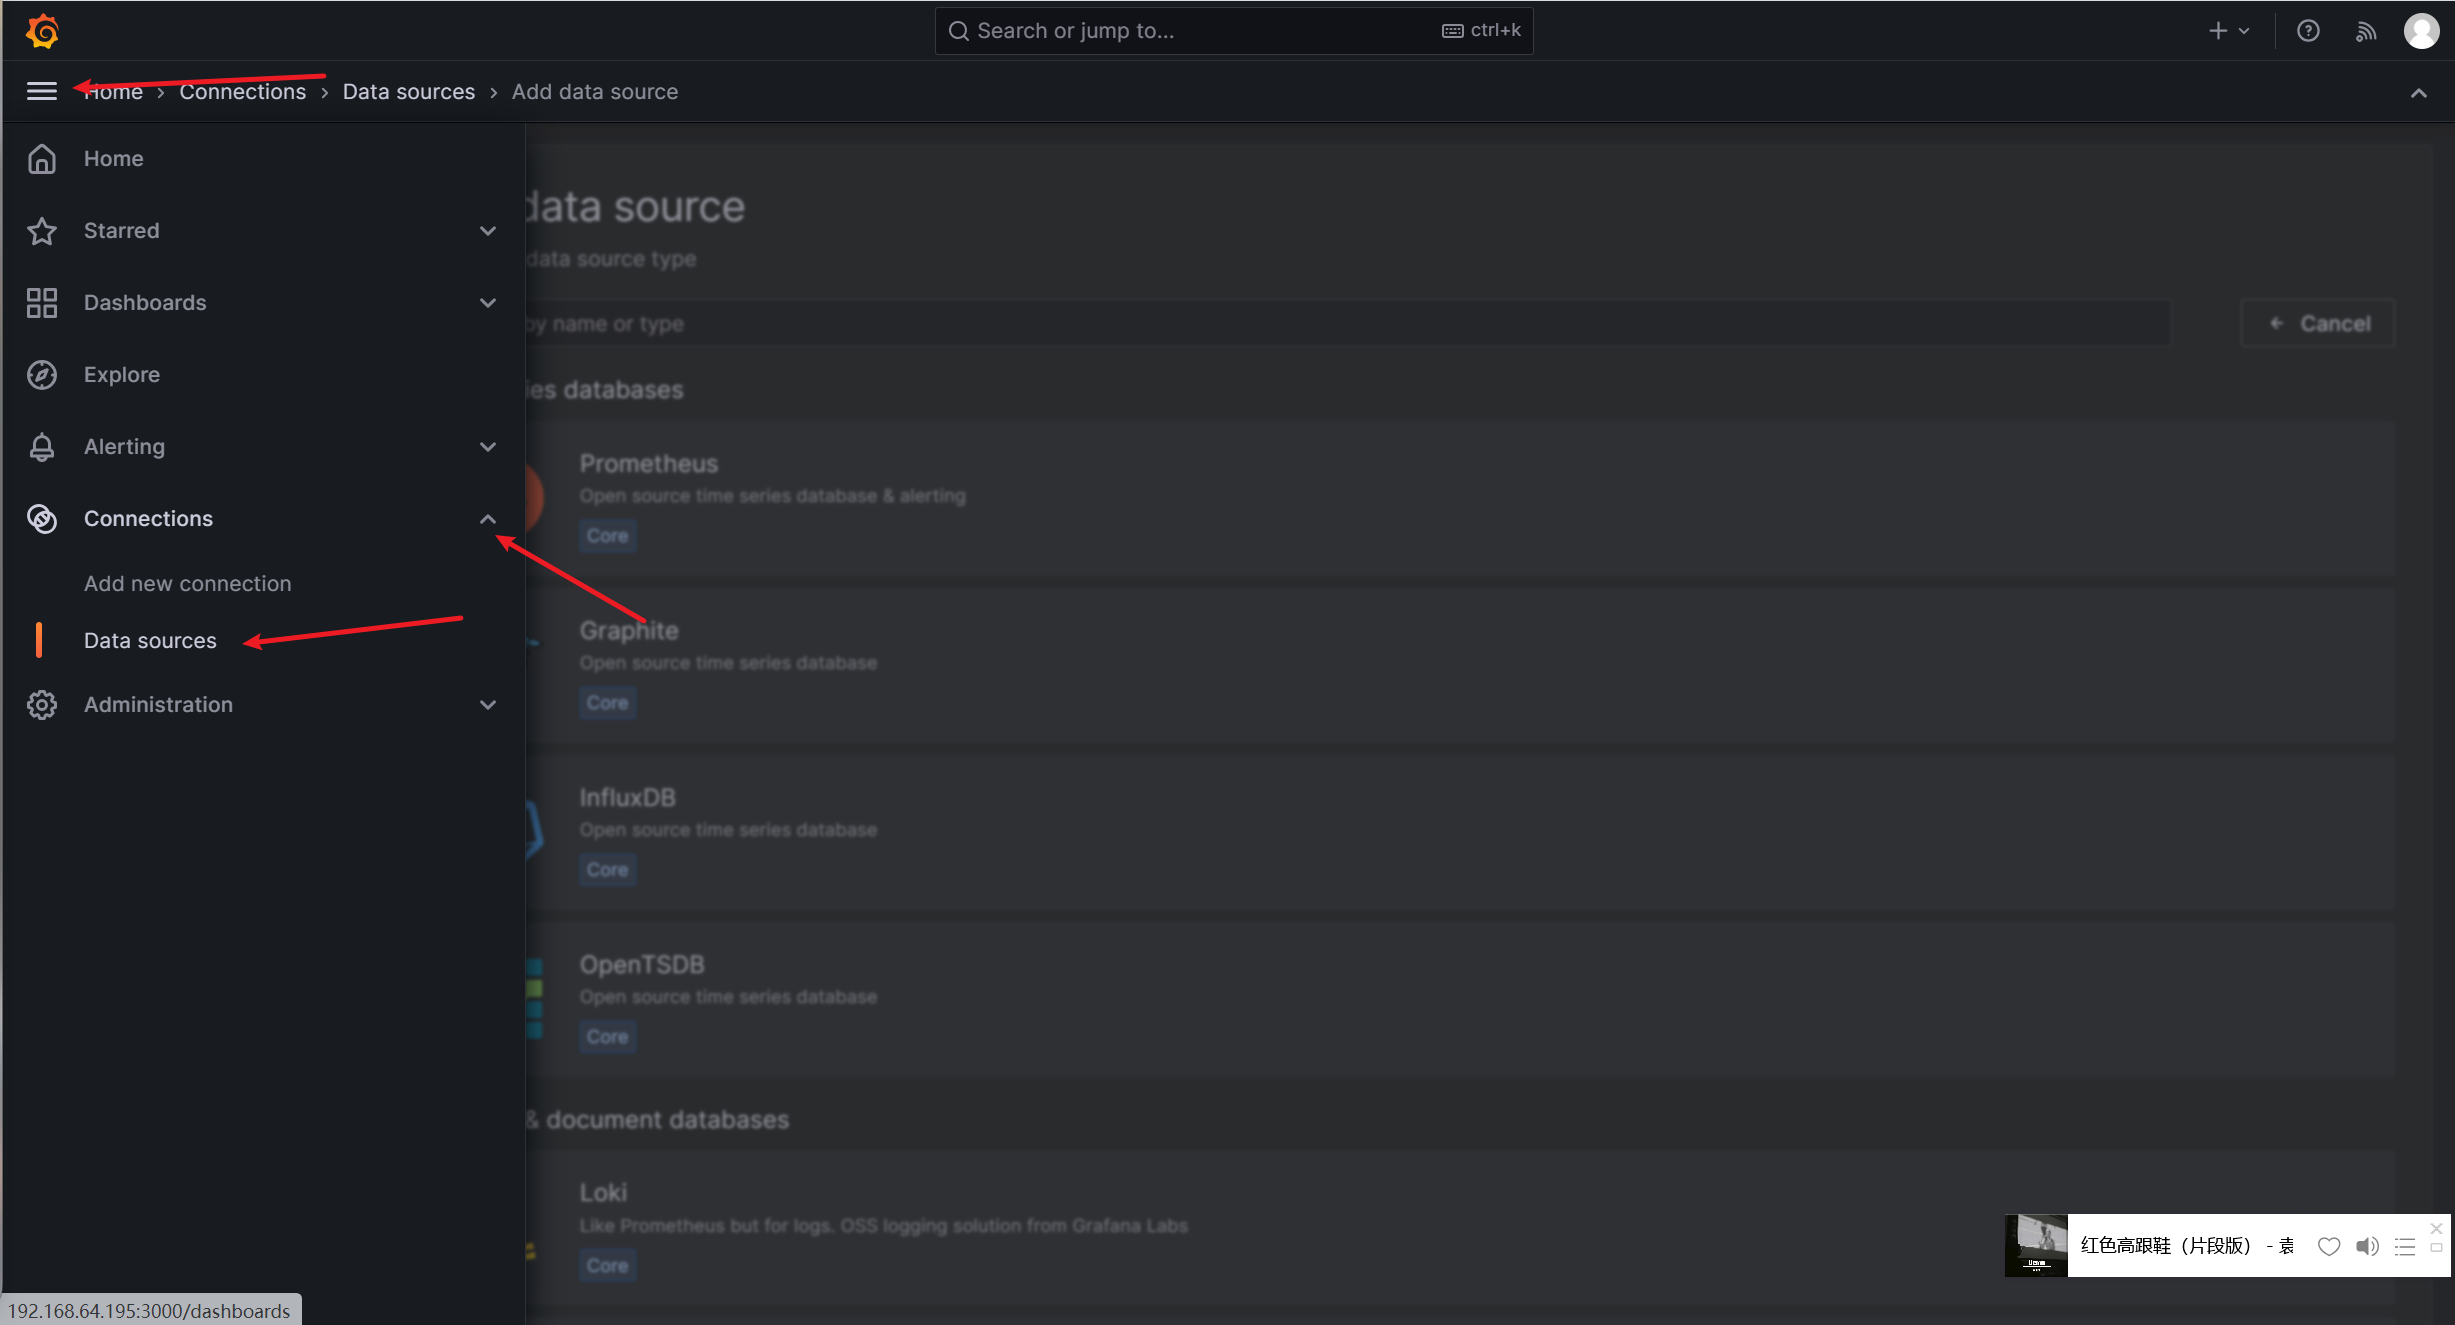The height and width of the screenshot is (1325, 2455).
Task: Expand the Administration section chevron
Action: [x=488, y=705]
